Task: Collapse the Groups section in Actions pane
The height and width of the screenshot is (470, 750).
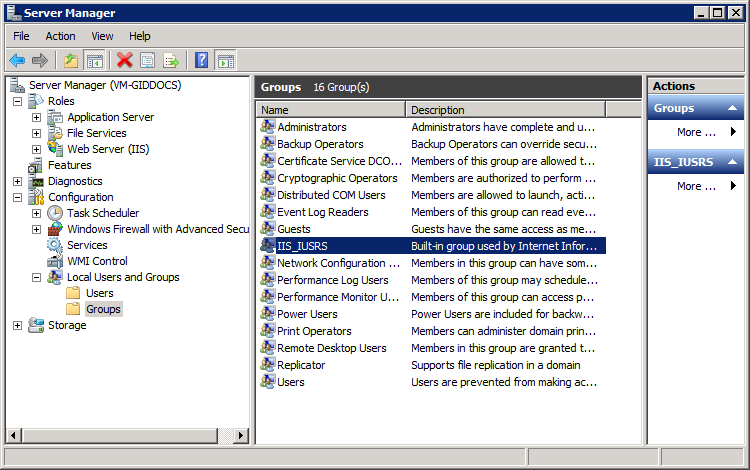Action: (x=733, y=108)
